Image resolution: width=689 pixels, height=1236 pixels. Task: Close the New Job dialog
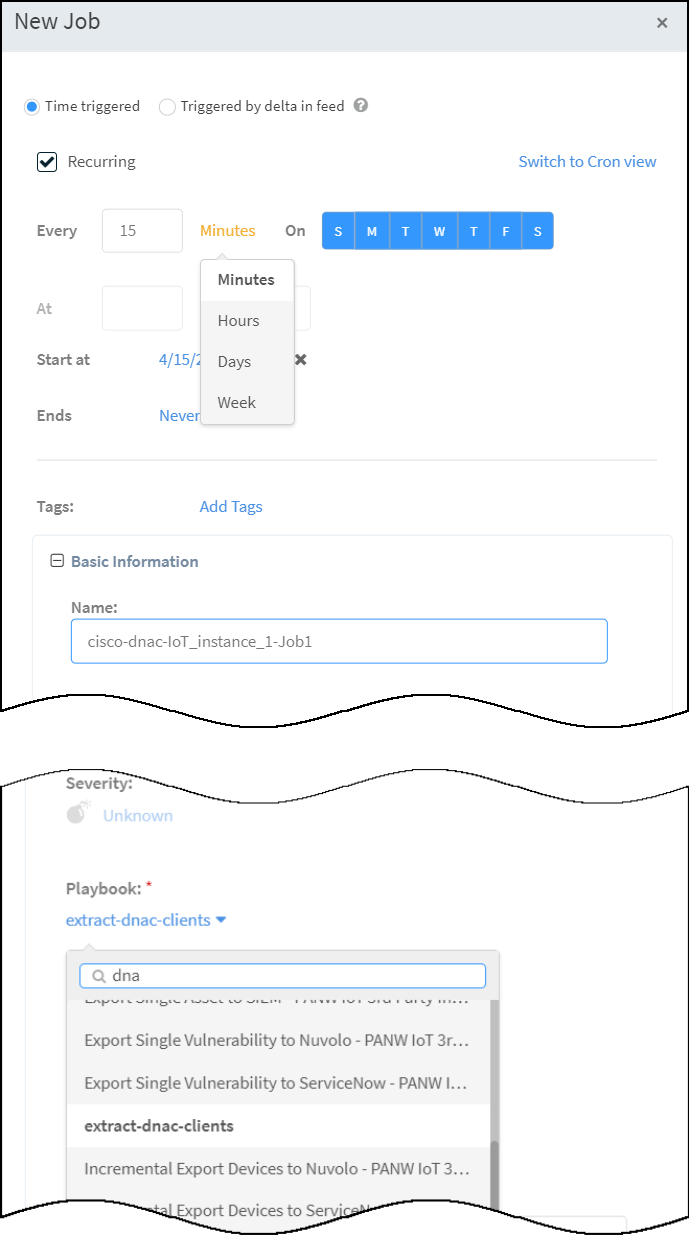pos(662,23)
